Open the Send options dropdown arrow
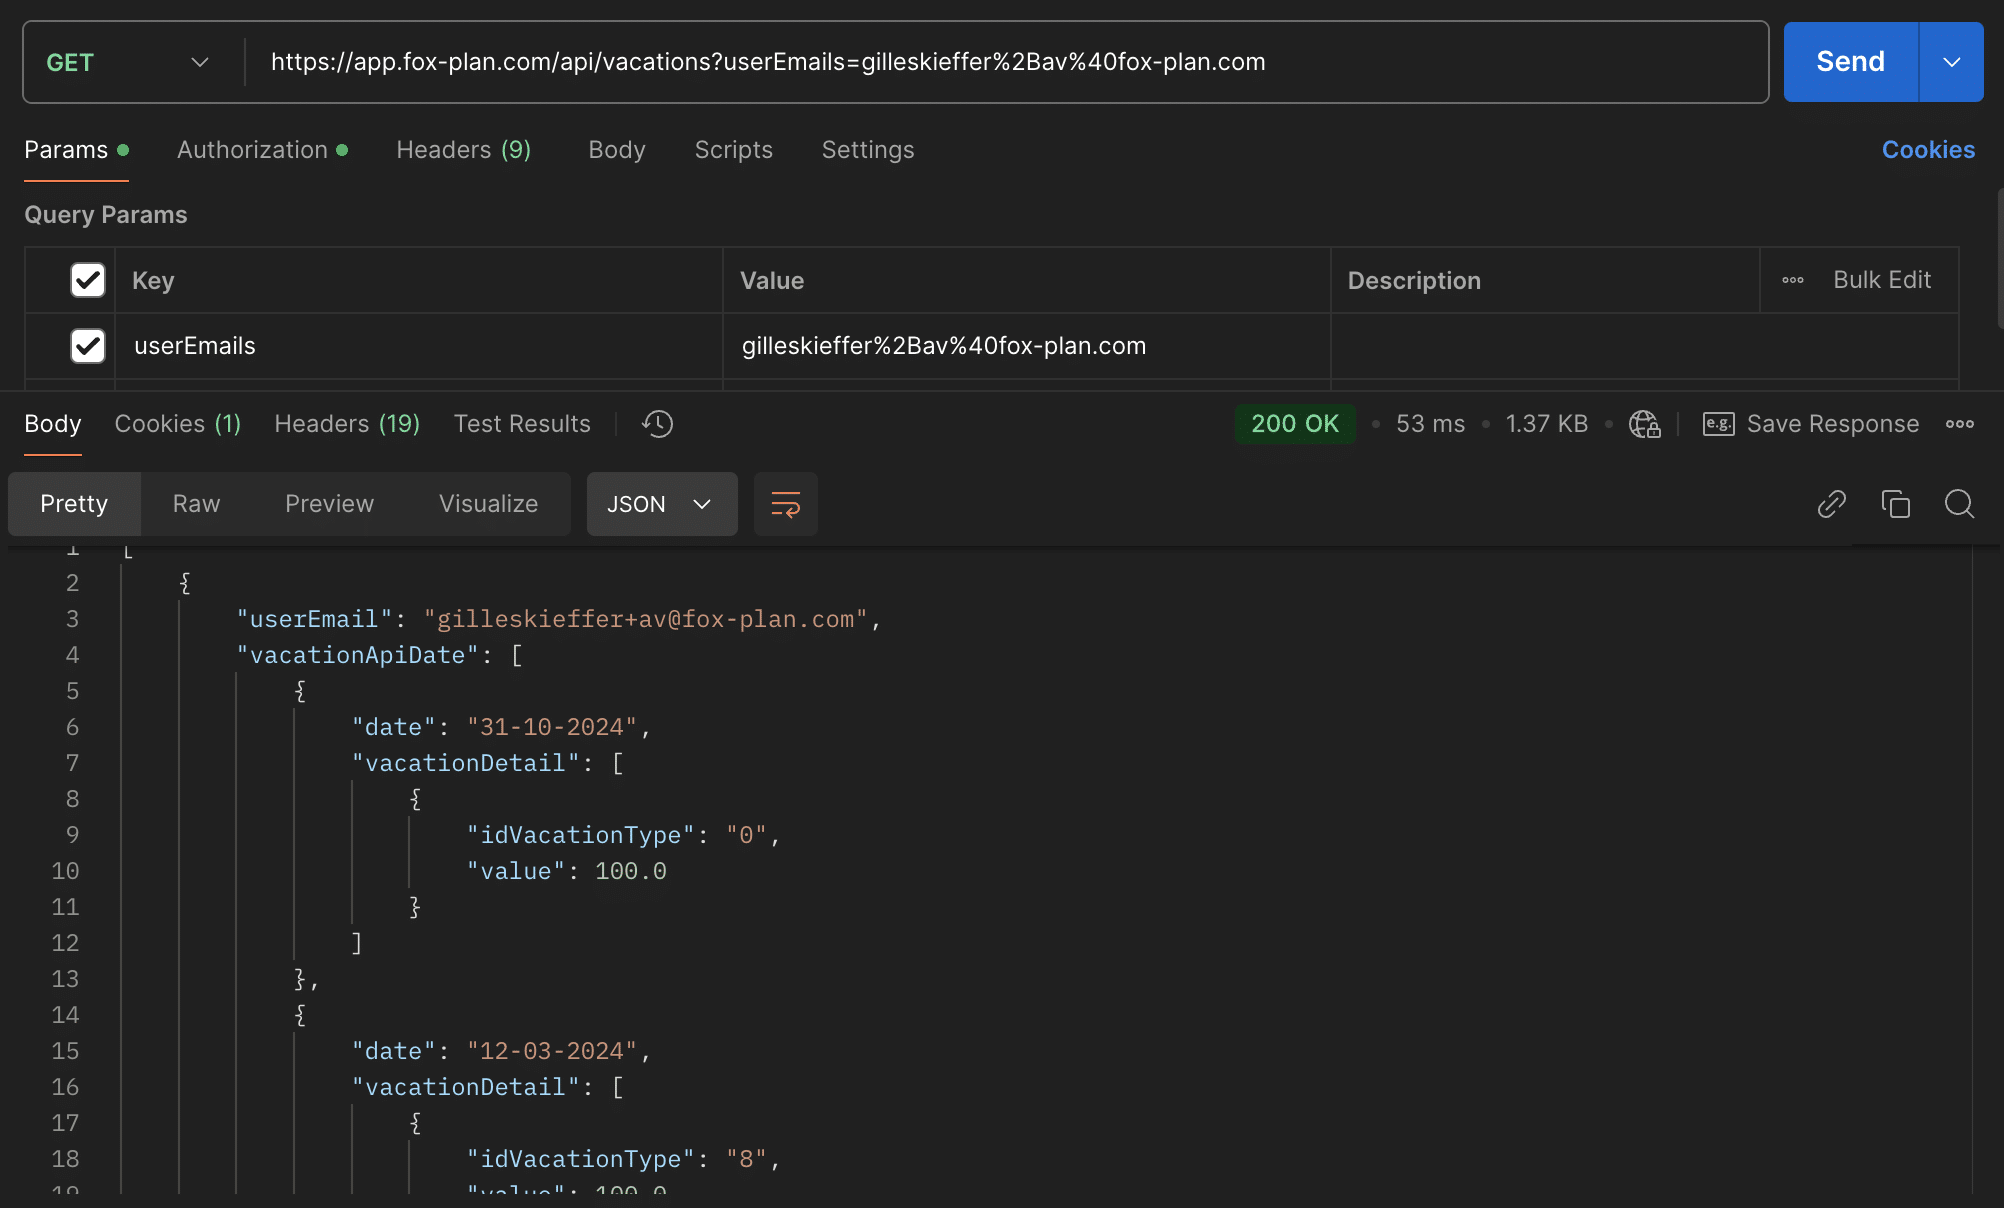The image size is (2004, 1208). point(1951,62)
